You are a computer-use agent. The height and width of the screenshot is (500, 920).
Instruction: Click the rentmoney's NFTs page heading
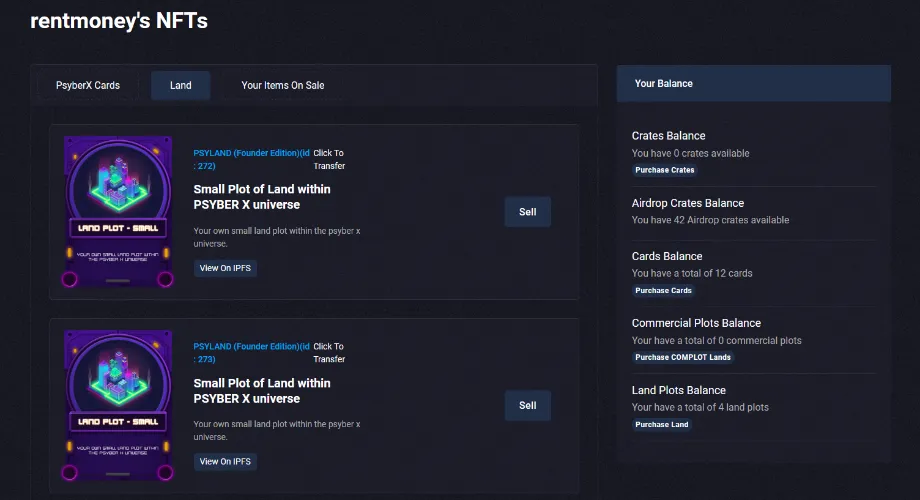pyautogui.click(x=119, y=21)
